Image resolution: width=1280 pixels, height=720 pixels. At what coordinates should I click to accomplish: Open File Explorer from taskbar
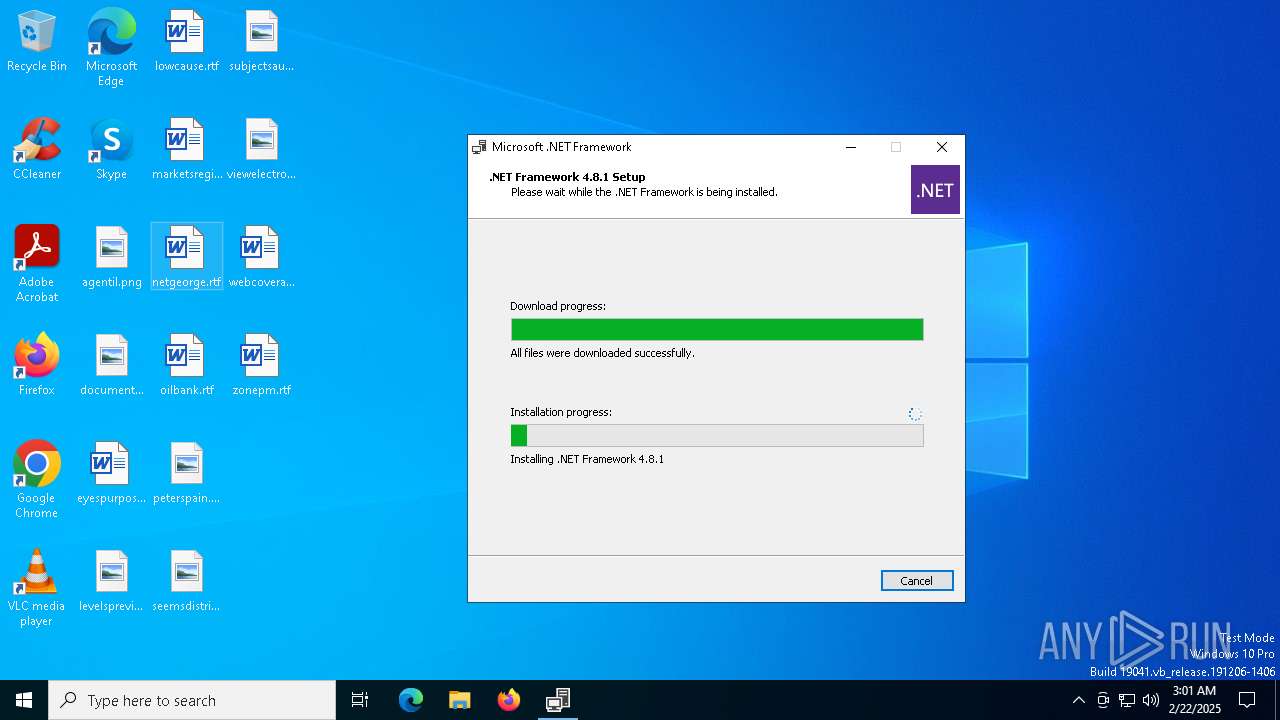click(460, 700)
